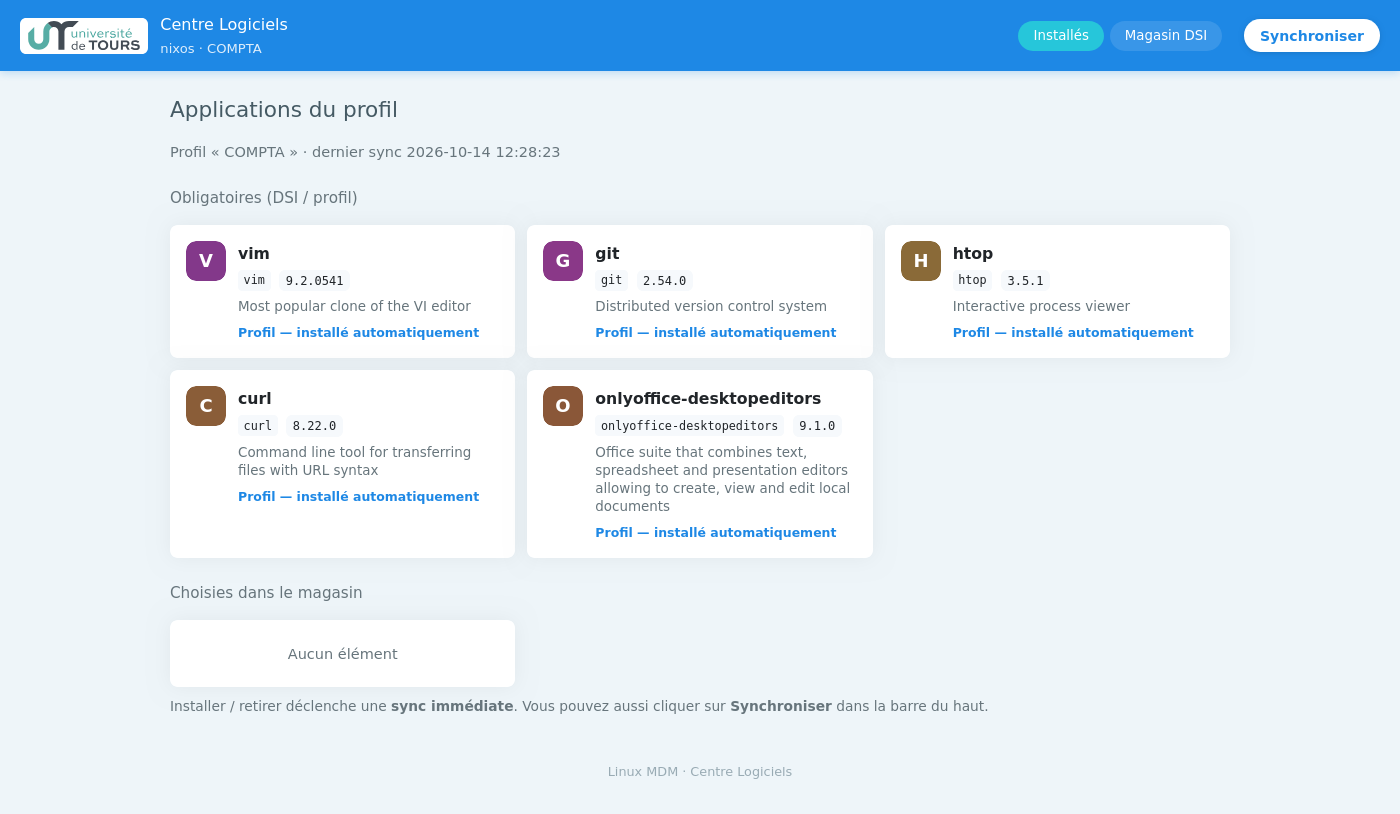Click 'Distributed version control system' description

click(711, 307)
